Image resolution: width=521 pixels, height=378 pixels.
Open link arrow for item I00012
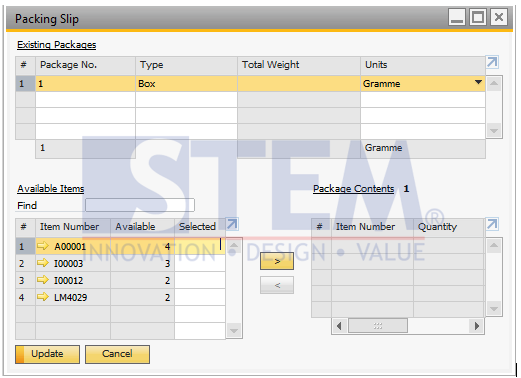pyautogui.click(x=43, y=280)
